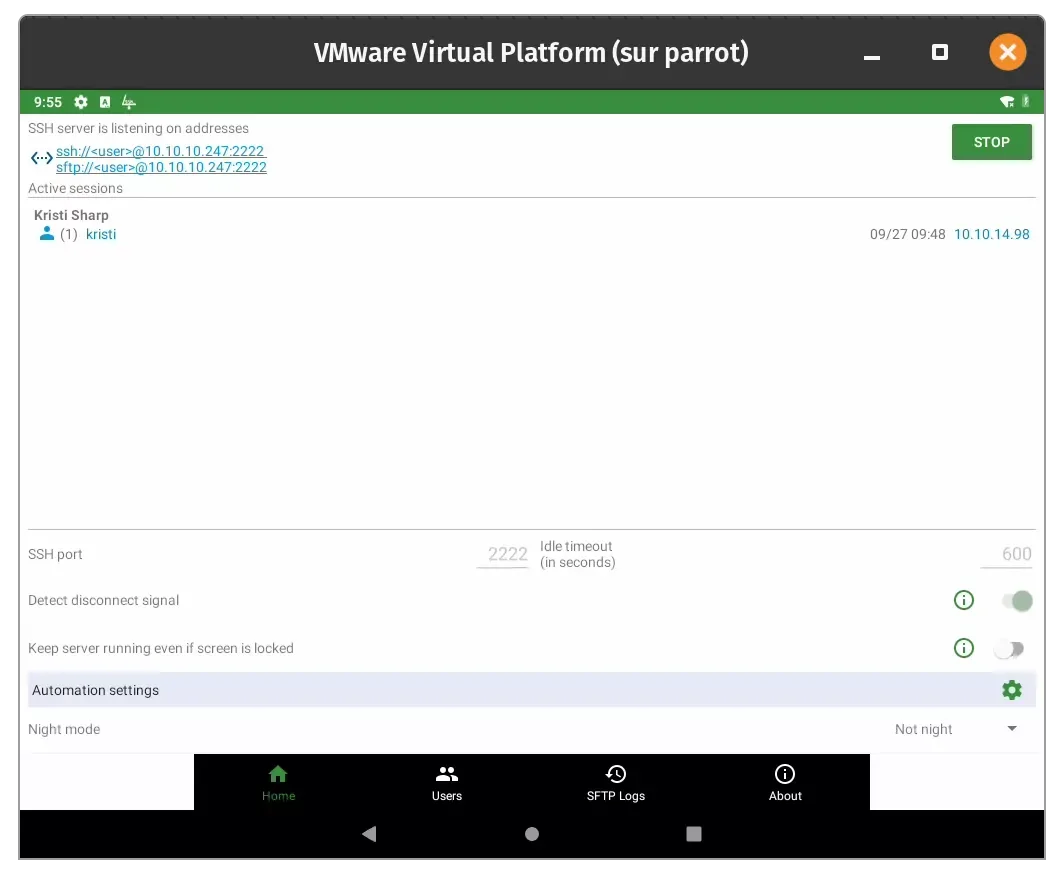Expand the Night mode dropdown arrow
This screenshot has height=878, width=1064.
(x=1012, y=729)
